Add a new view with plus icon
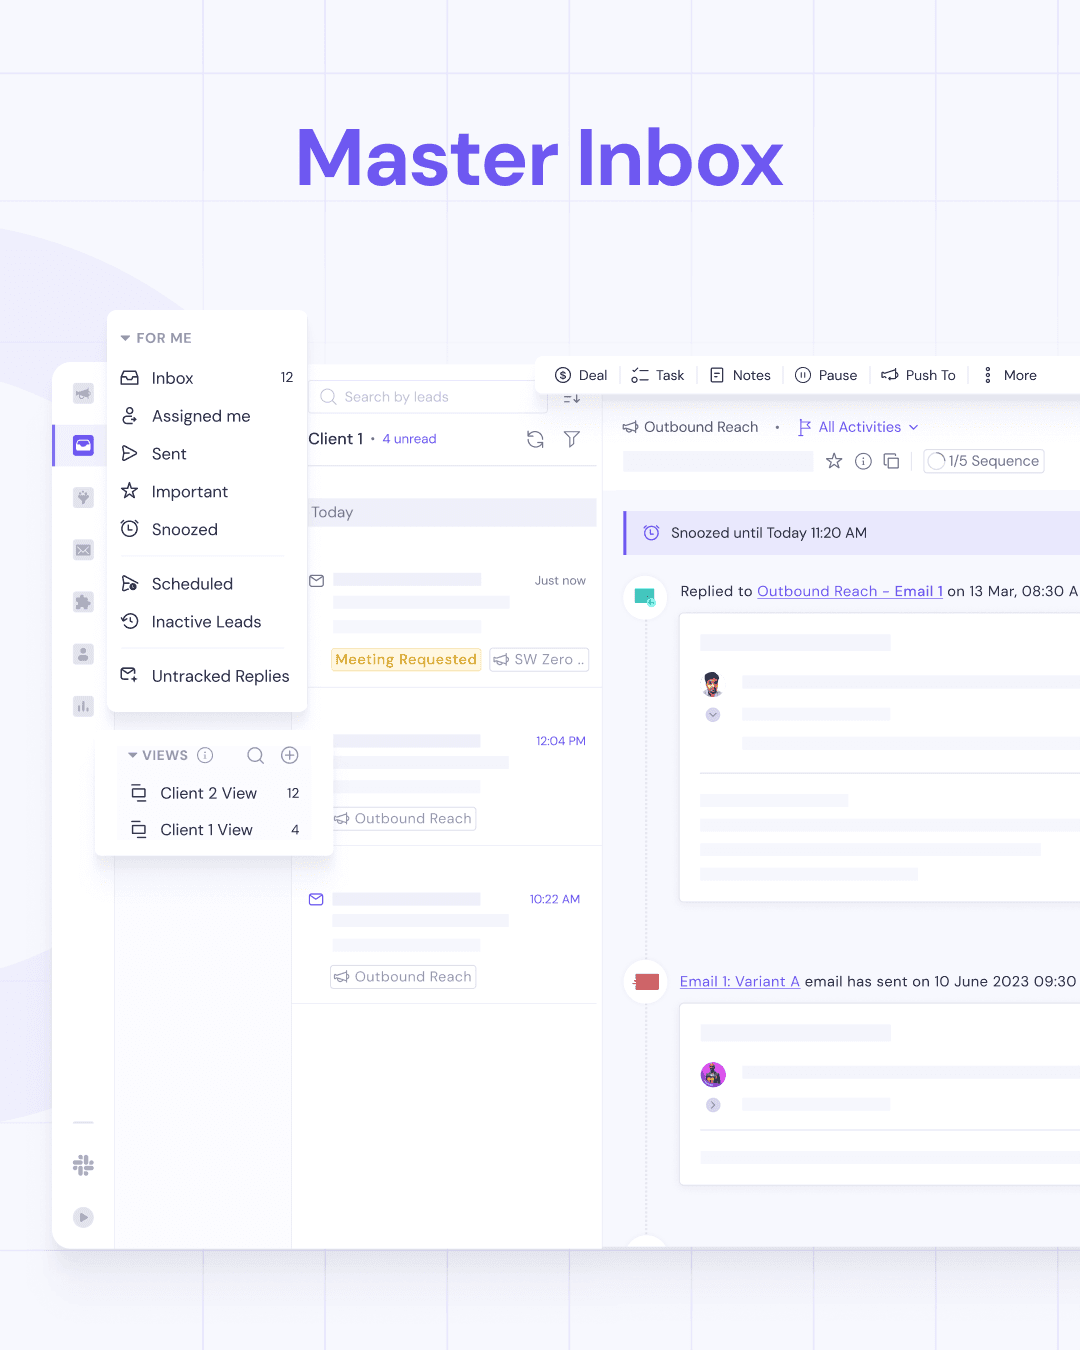This screenshot has width=1080, height=1350. pyautogui.click(x=290, y=755)
